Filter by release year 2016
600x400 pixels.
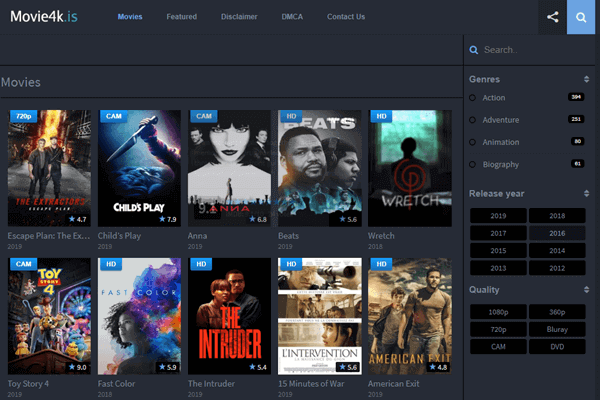coord(557,233)
